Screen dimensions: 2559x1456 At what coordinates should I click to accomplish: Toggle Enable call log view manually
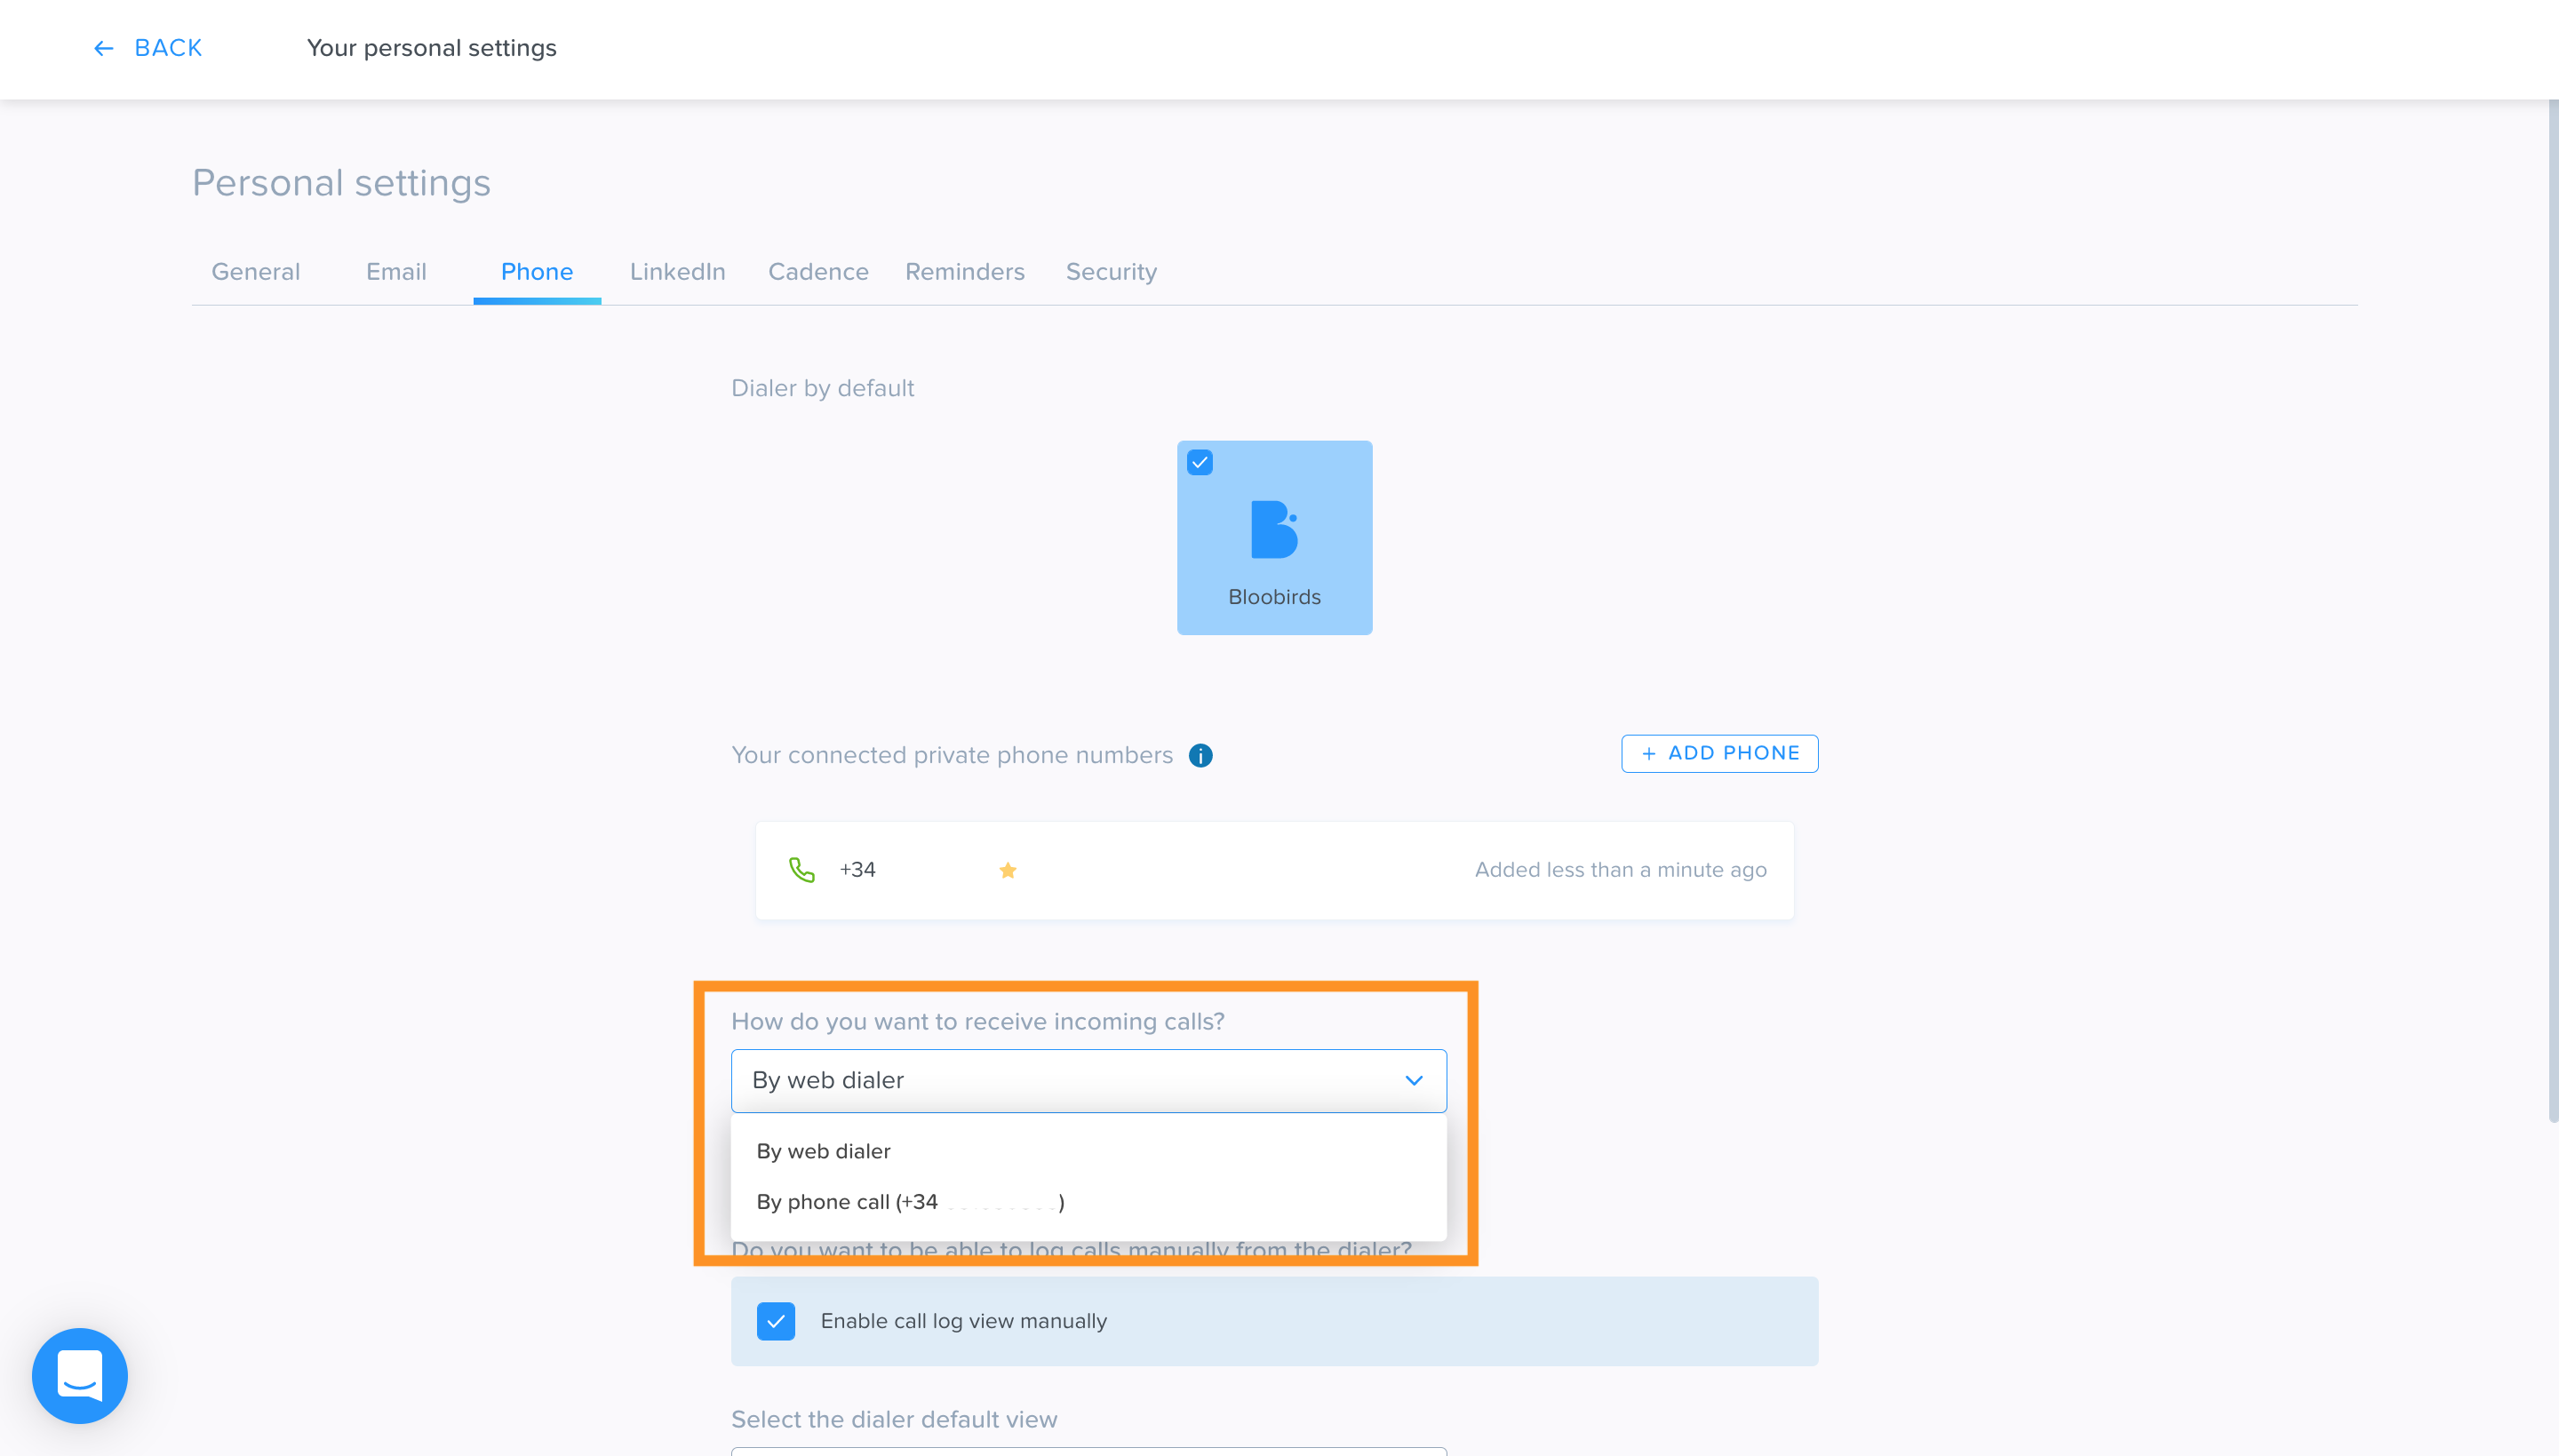775,1321
